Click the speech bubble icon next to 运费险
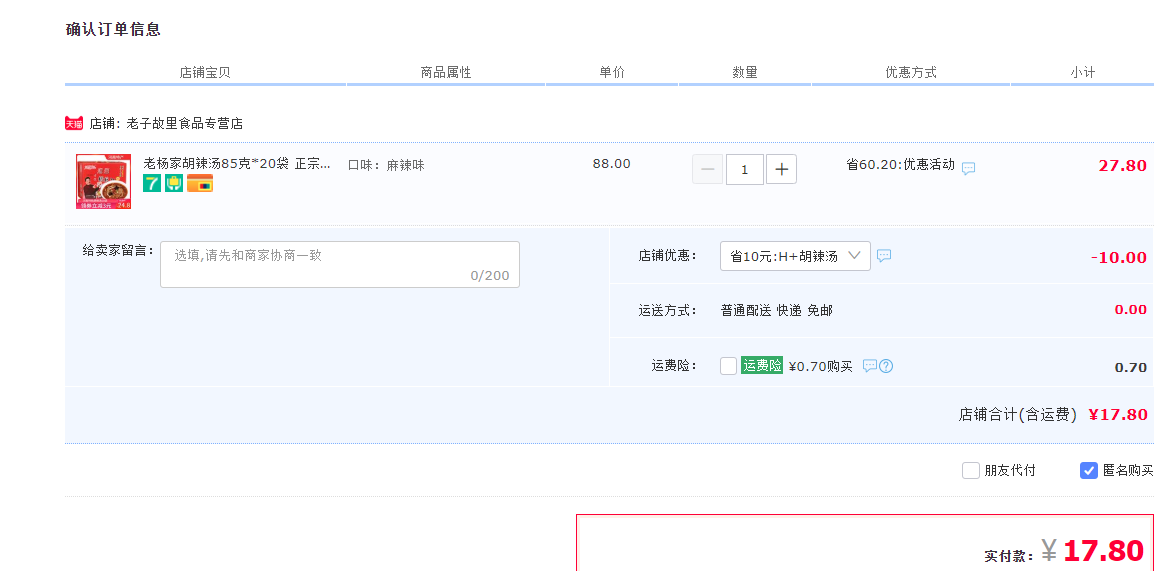This screenshot has width=1159, height=571. [x=870, y=366]
